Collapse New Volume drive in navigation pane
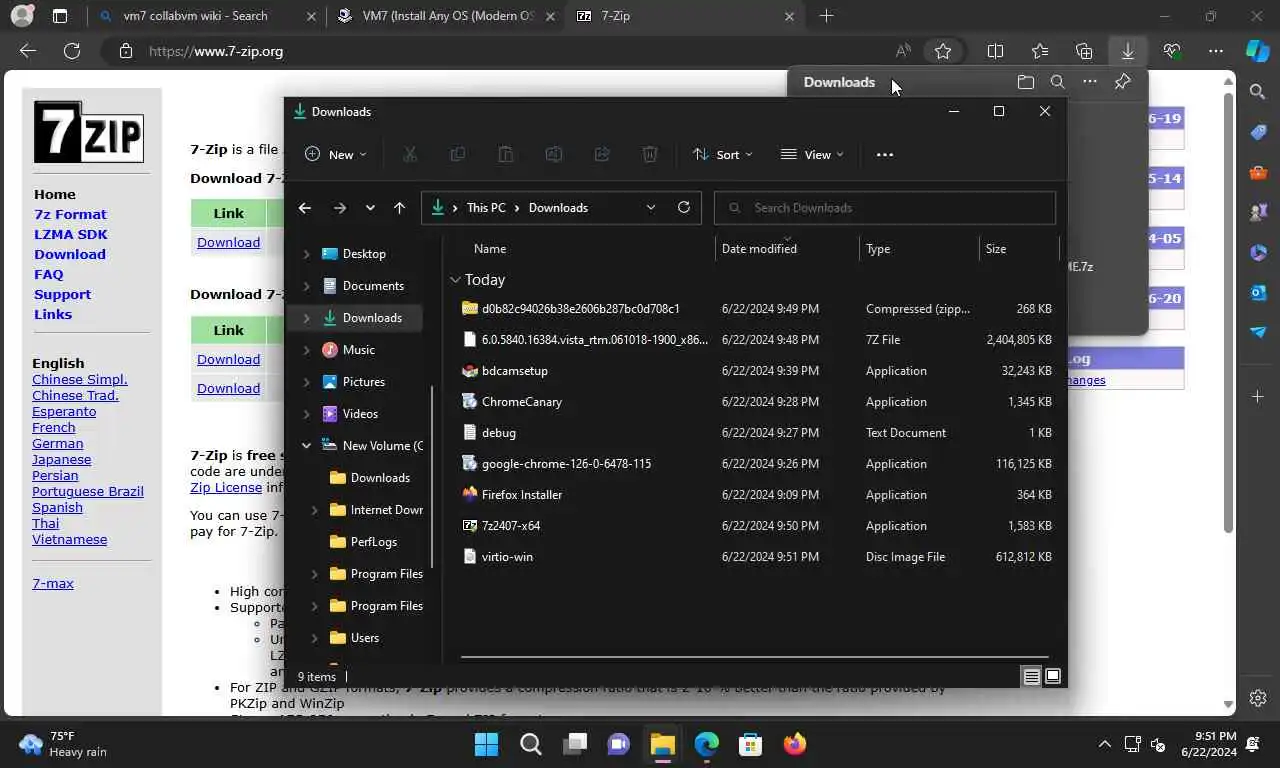 tap(307, 446)
